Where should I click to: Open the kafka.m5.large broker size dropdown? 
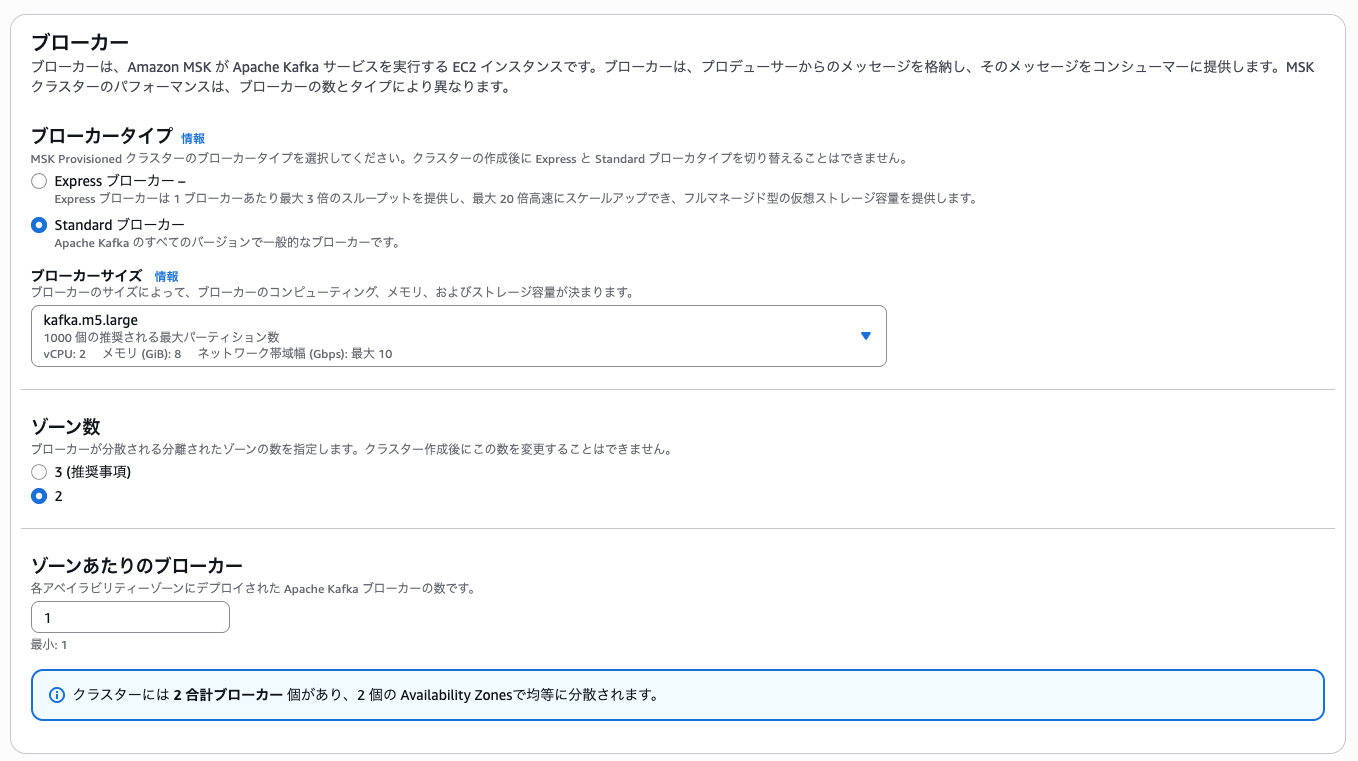coord(459,336)
